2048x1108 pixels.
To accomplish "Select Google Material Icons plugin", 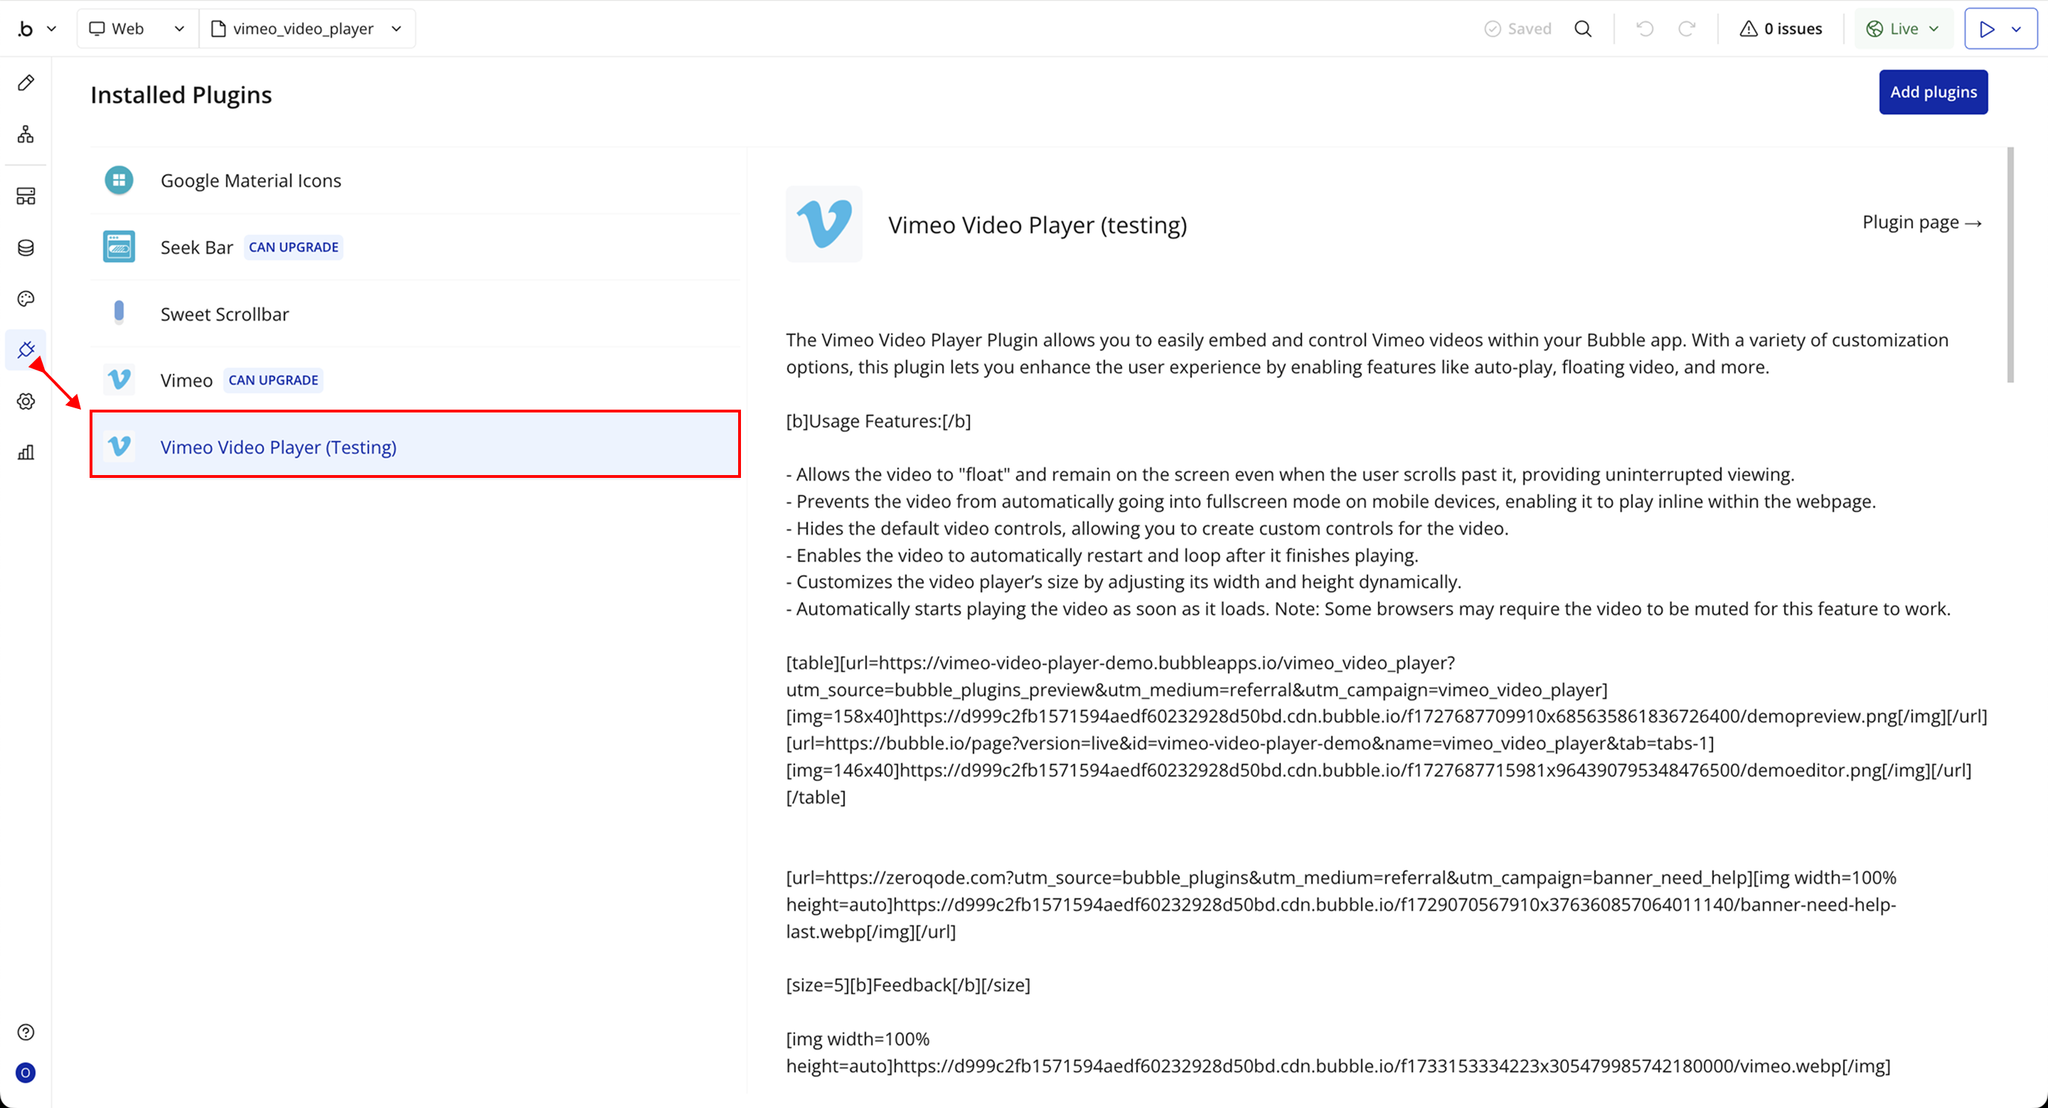I will click(x=250, y=181).
